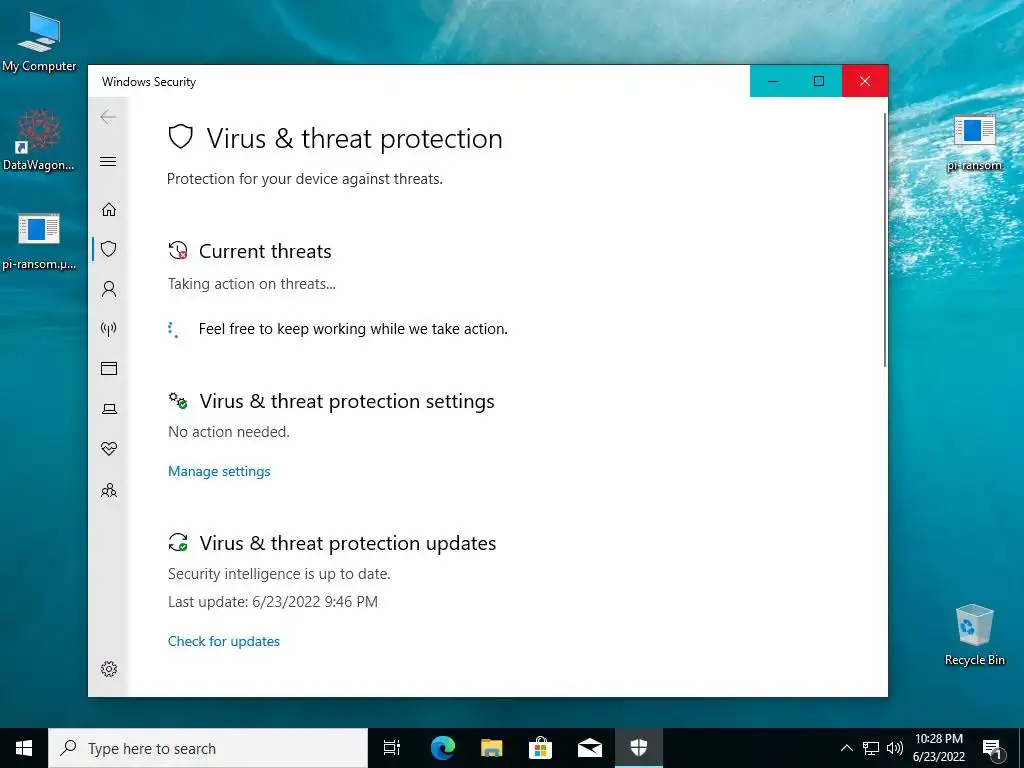The height and width of the screenshot is (768, 1024).
Task: Go back with the left arrow
Action: click(x=108, y=118)
